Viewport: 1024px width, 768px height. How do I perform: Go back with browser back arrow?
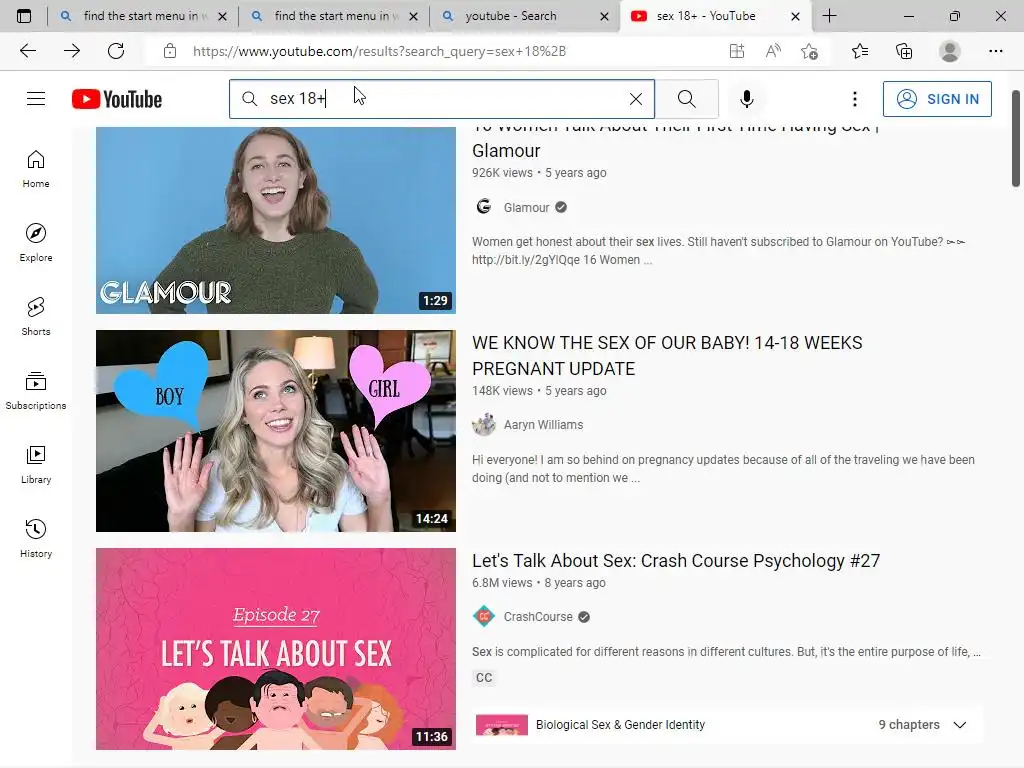point(27,51)
